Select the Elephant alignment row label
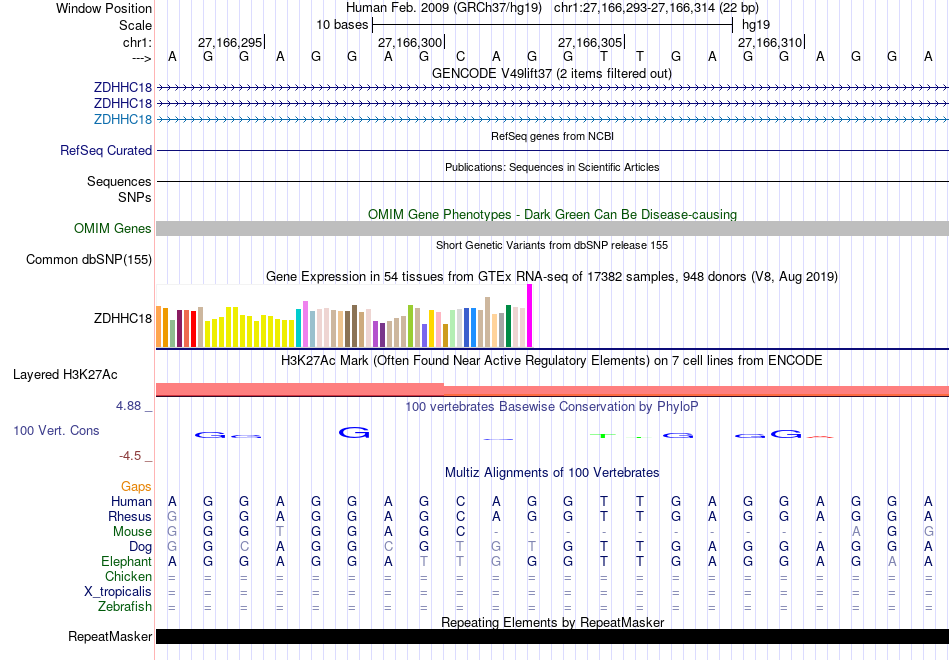Image resolution: width=950 pixels, height=660 pixels. coord(126,562)
